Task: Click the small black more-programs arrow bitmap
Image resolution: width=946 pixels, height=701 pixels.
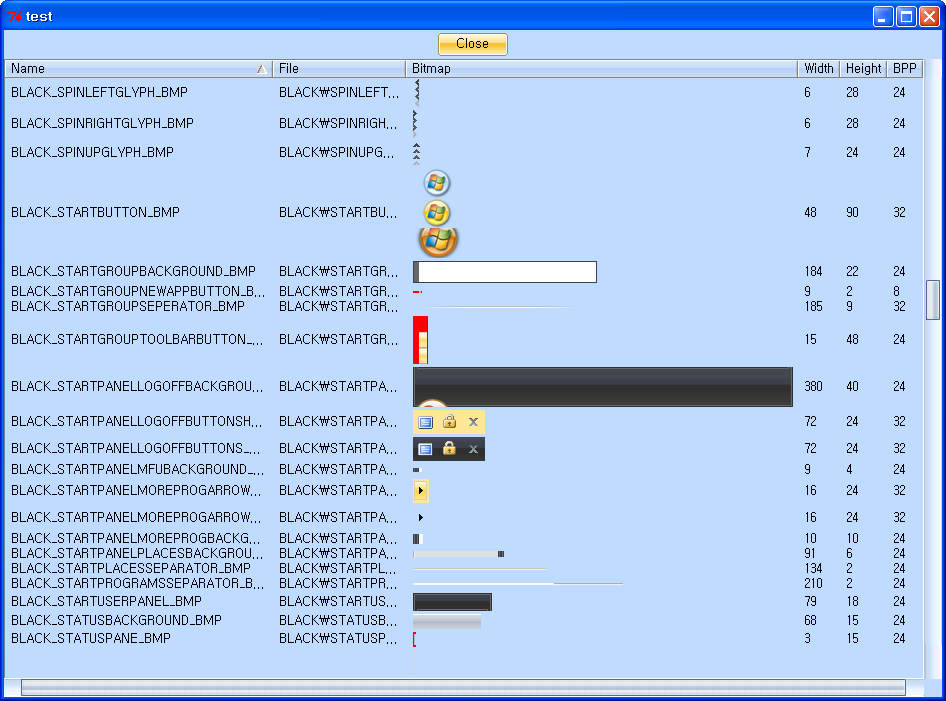Action: coord(421,518)
